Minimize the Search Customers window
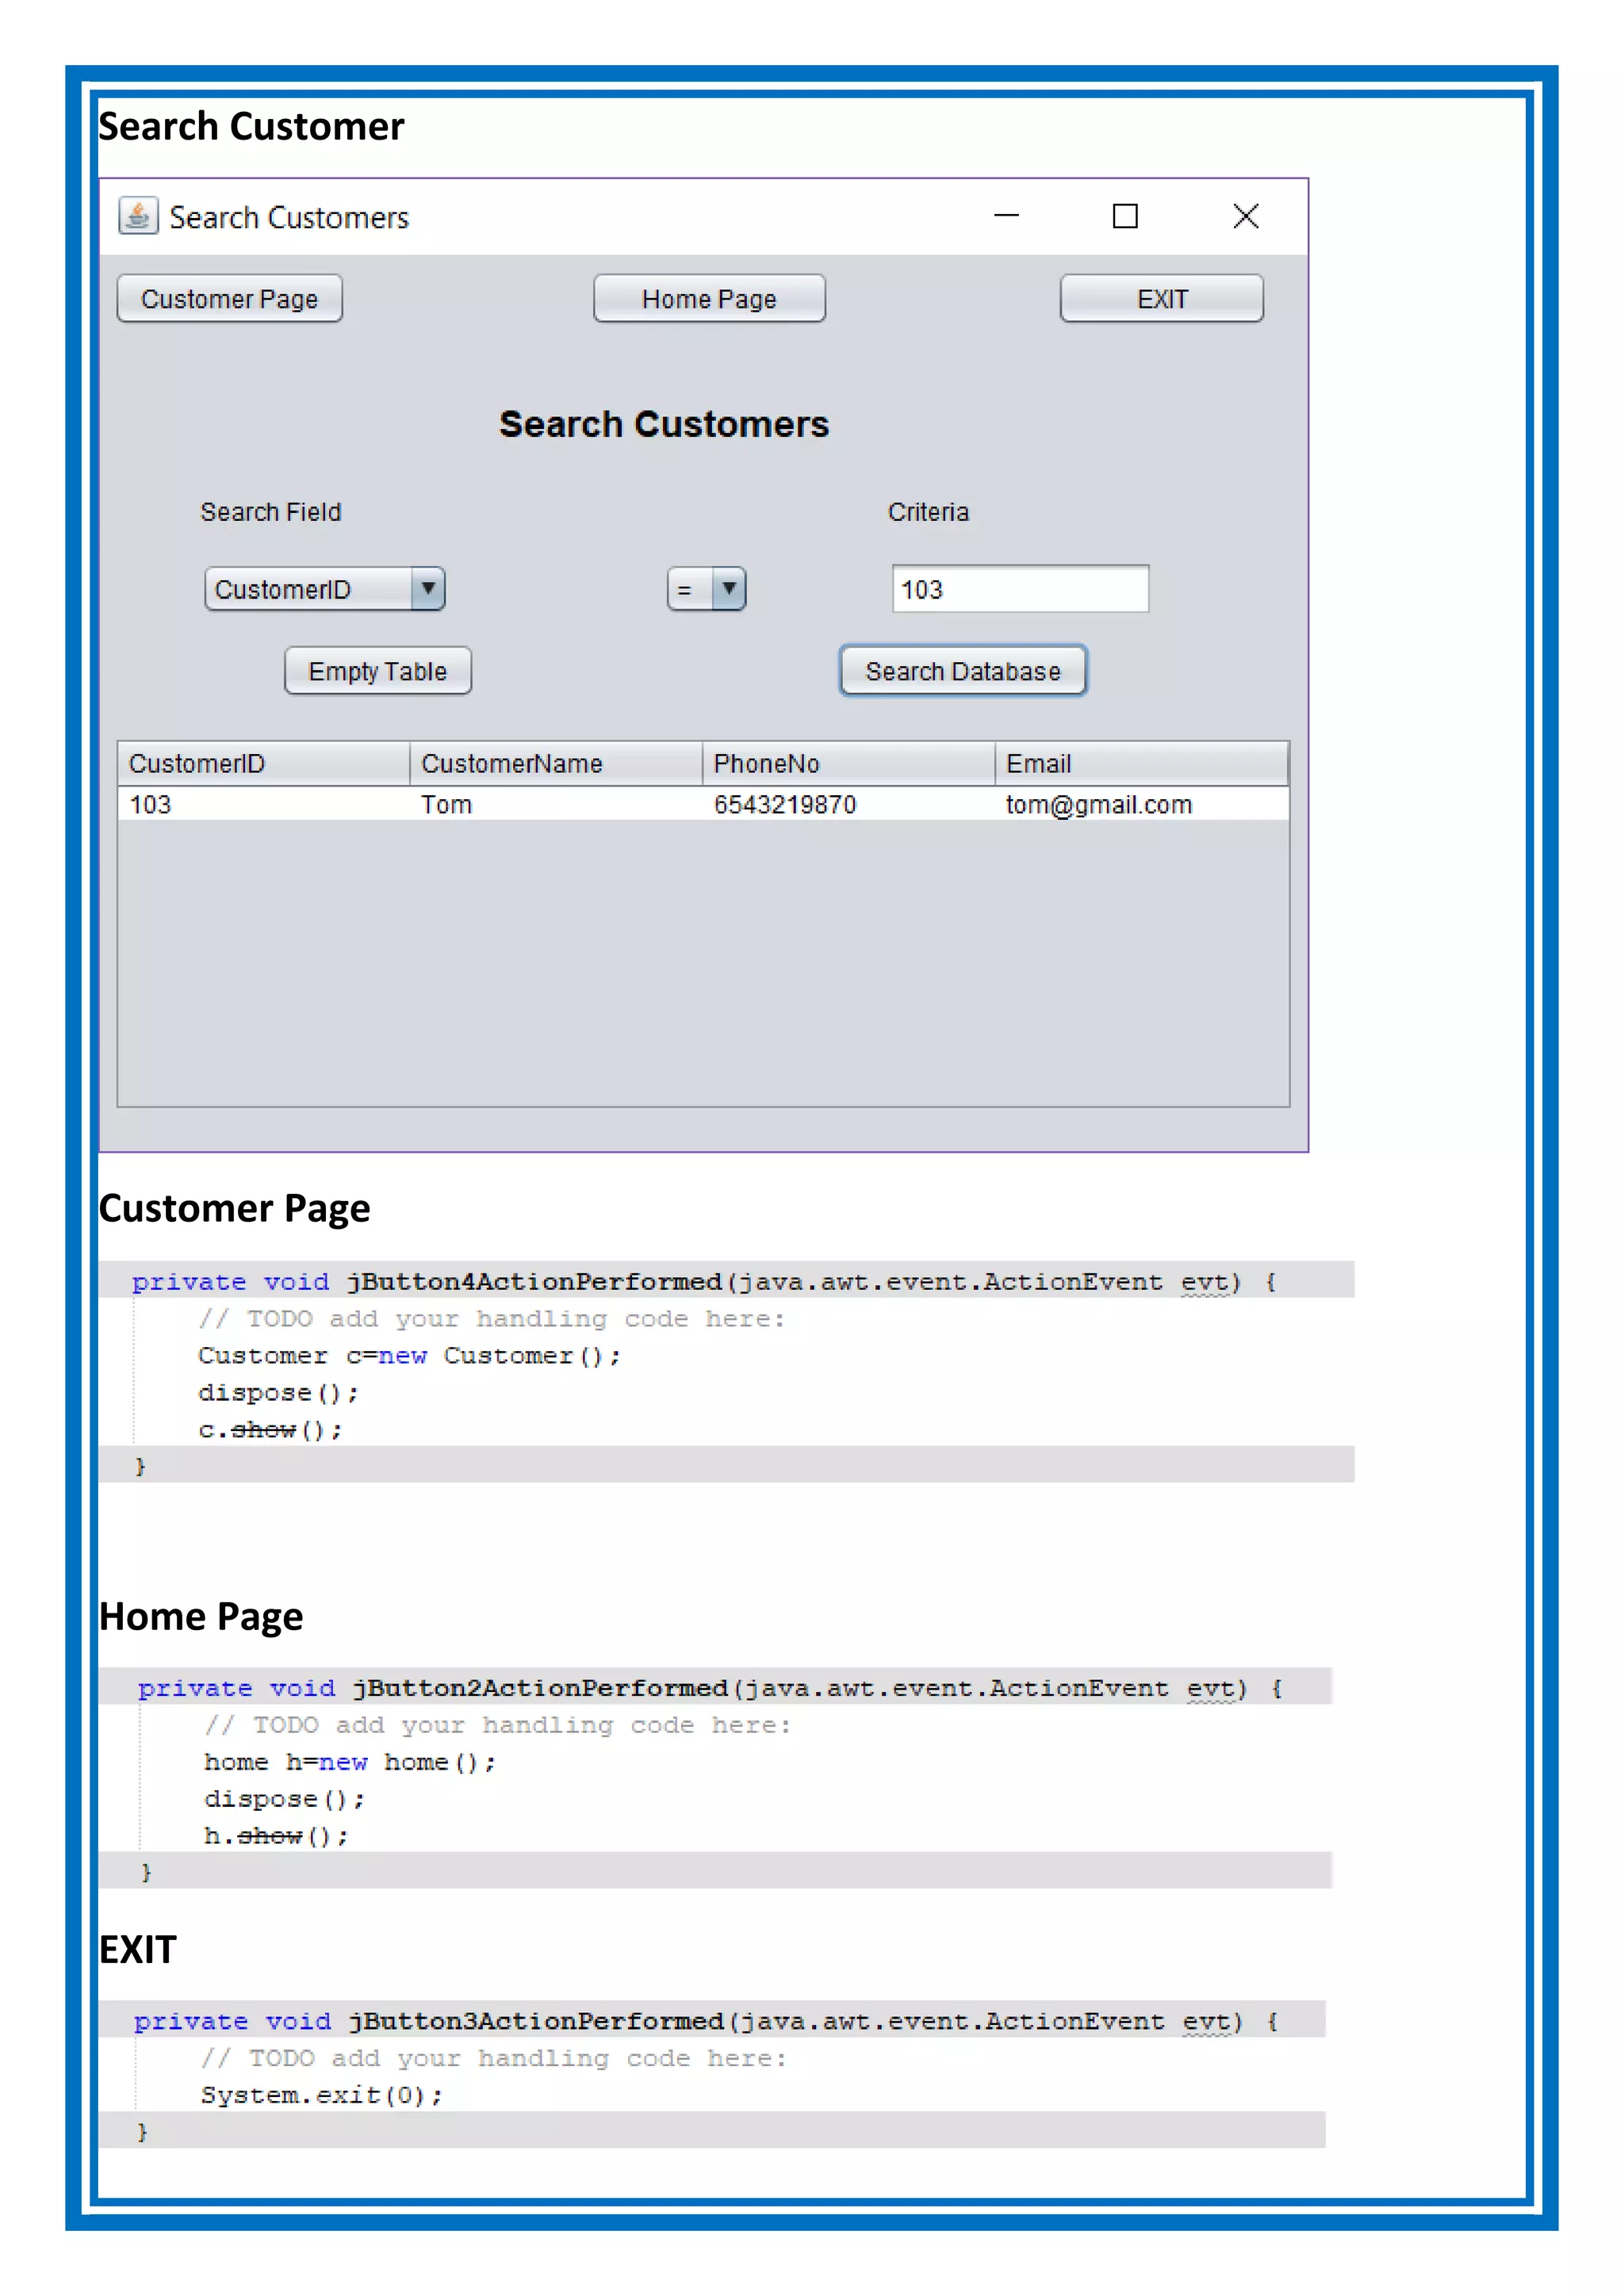The width and height of the screenshot is (1624, 2296). coord(1006,216)
